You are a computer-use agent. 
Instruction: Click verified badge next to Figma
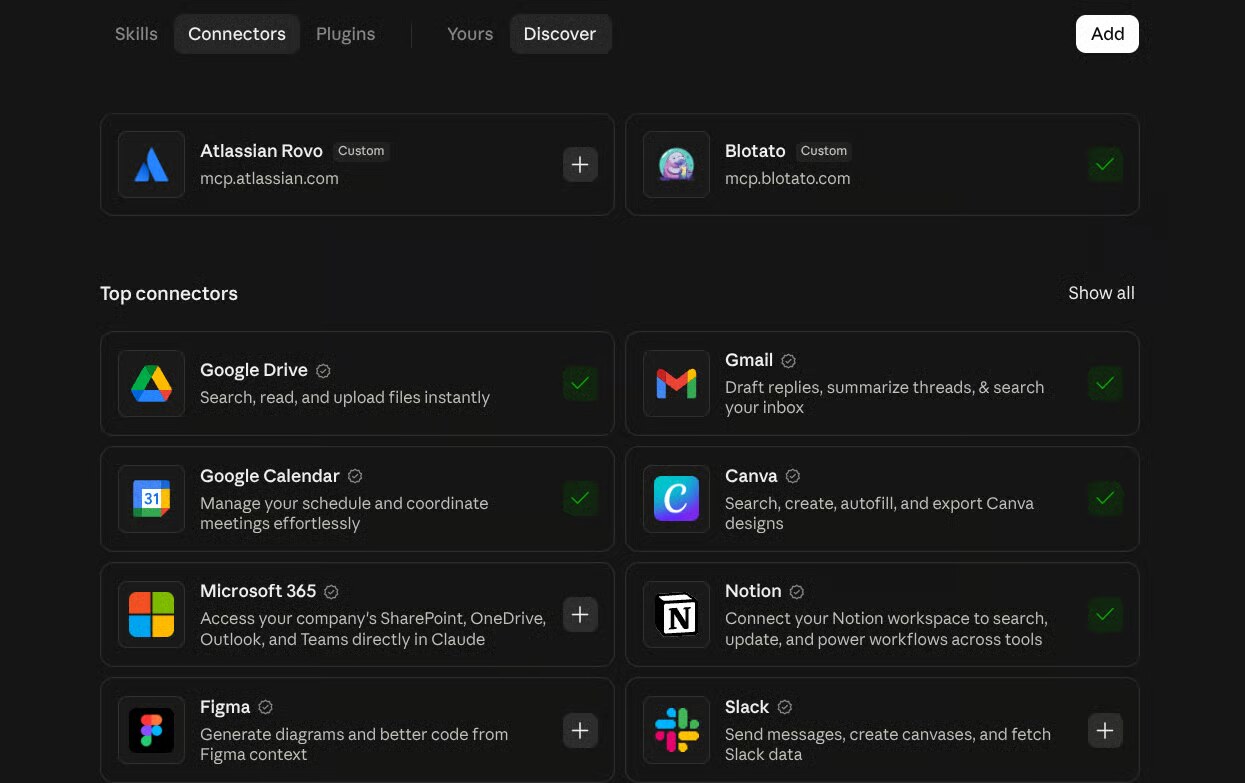(265, 707)
